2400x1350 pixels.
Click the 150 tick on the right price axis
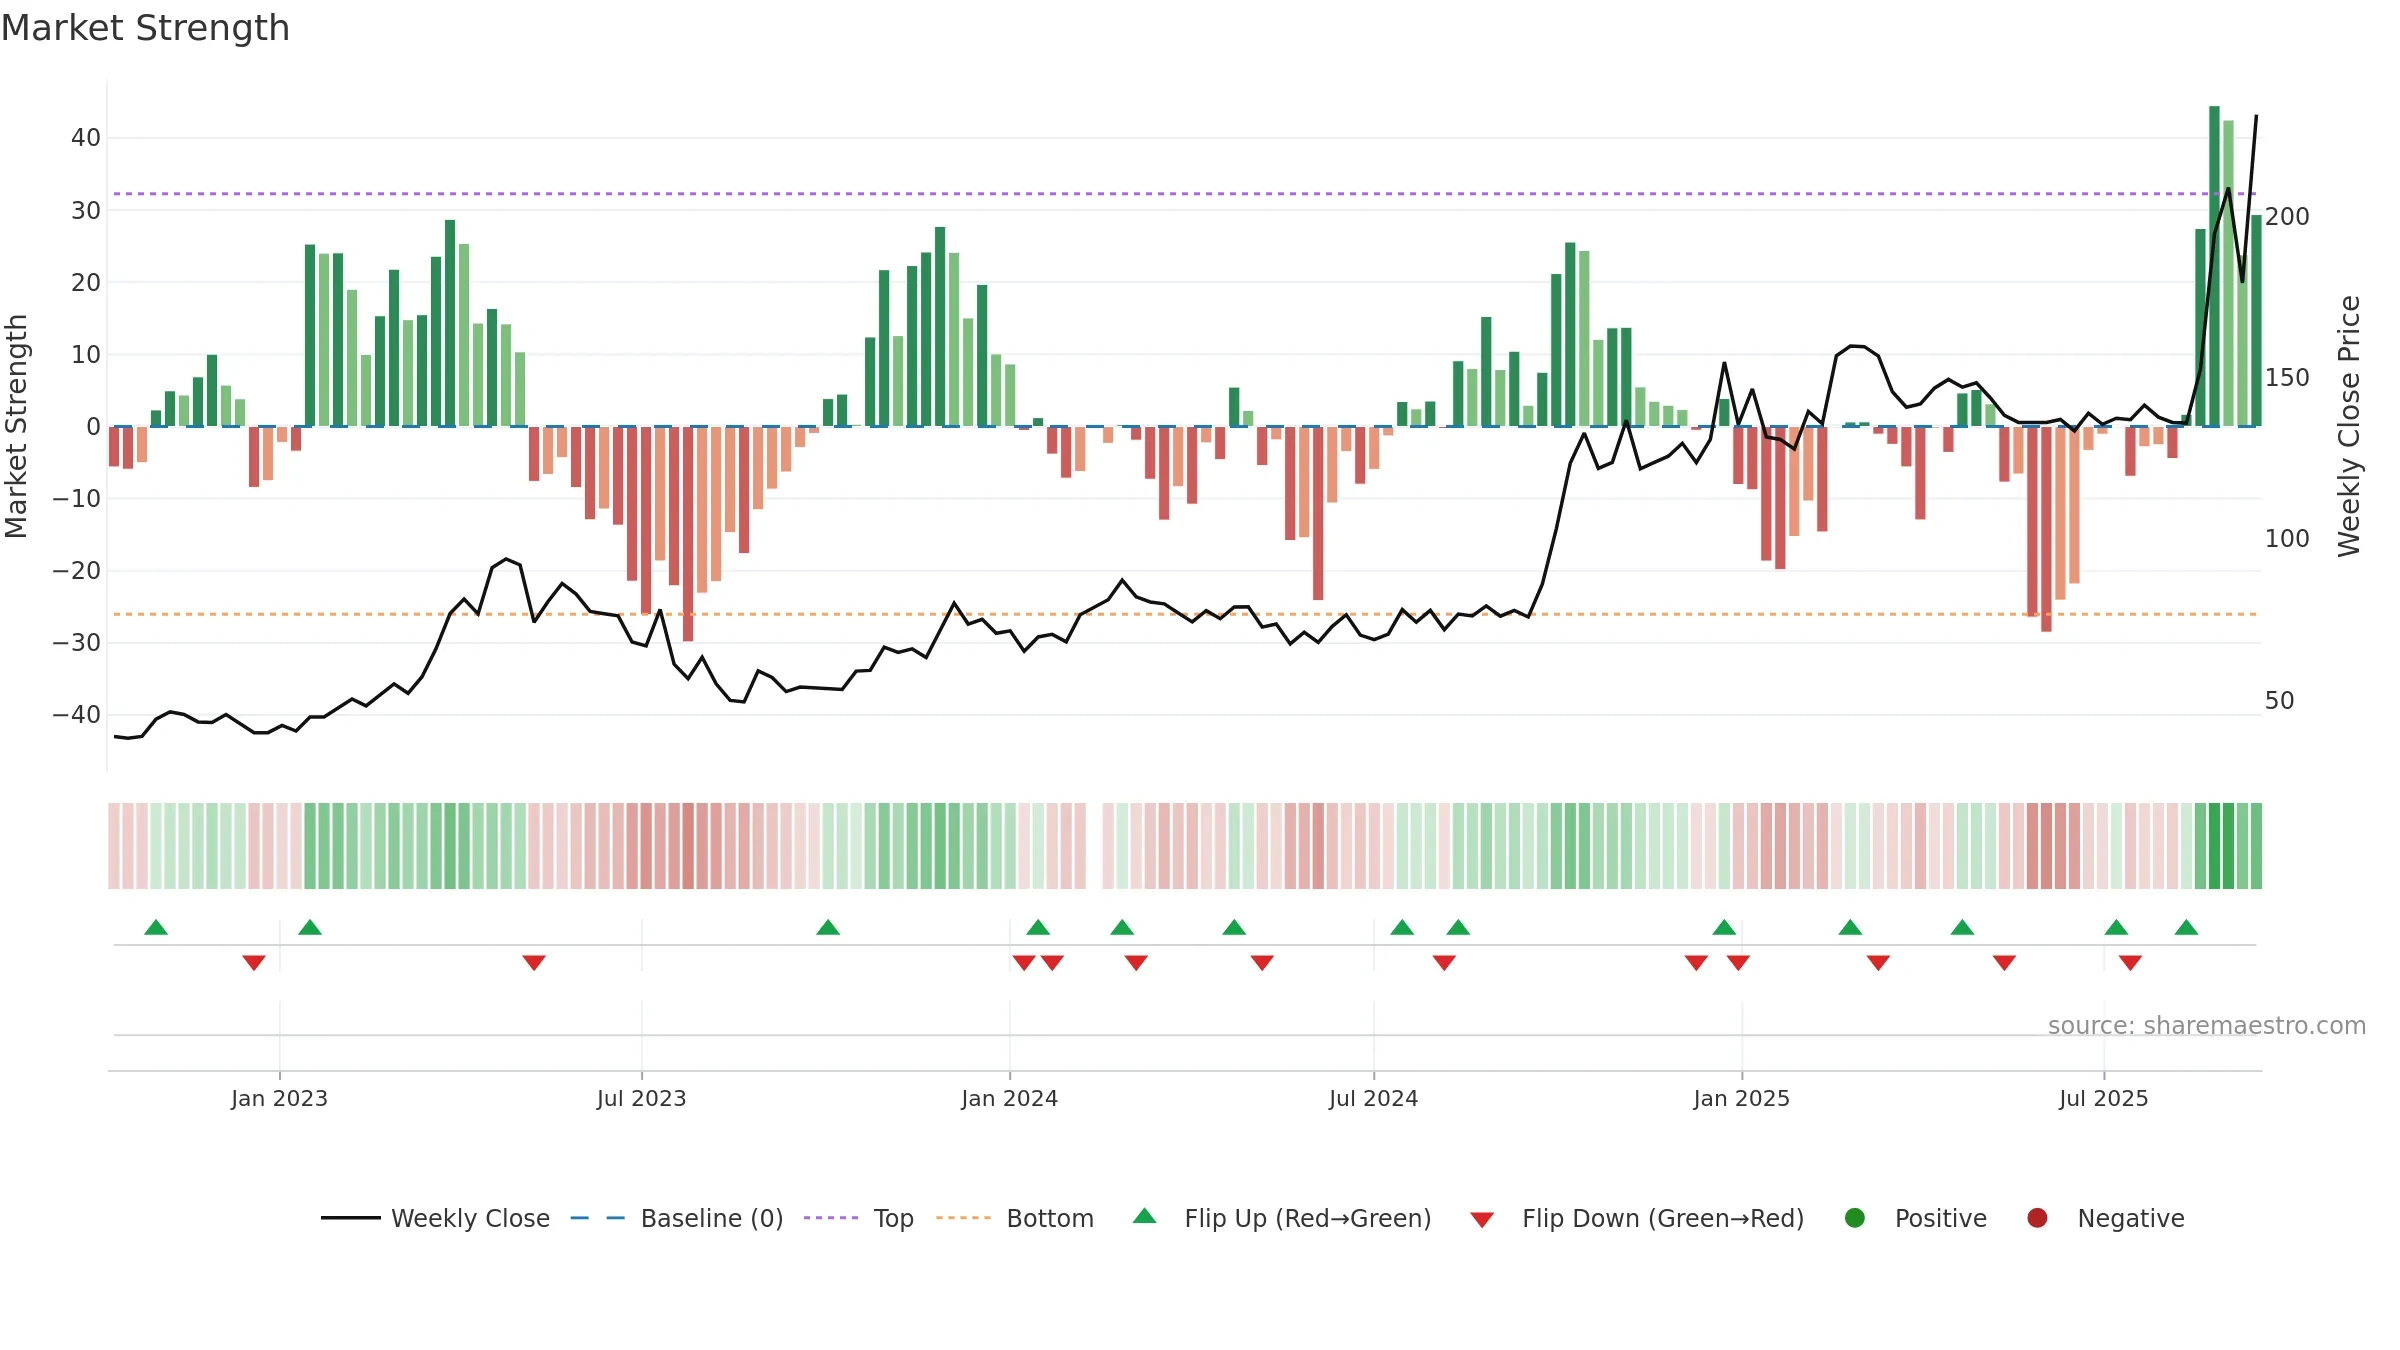click(2287, 378)
